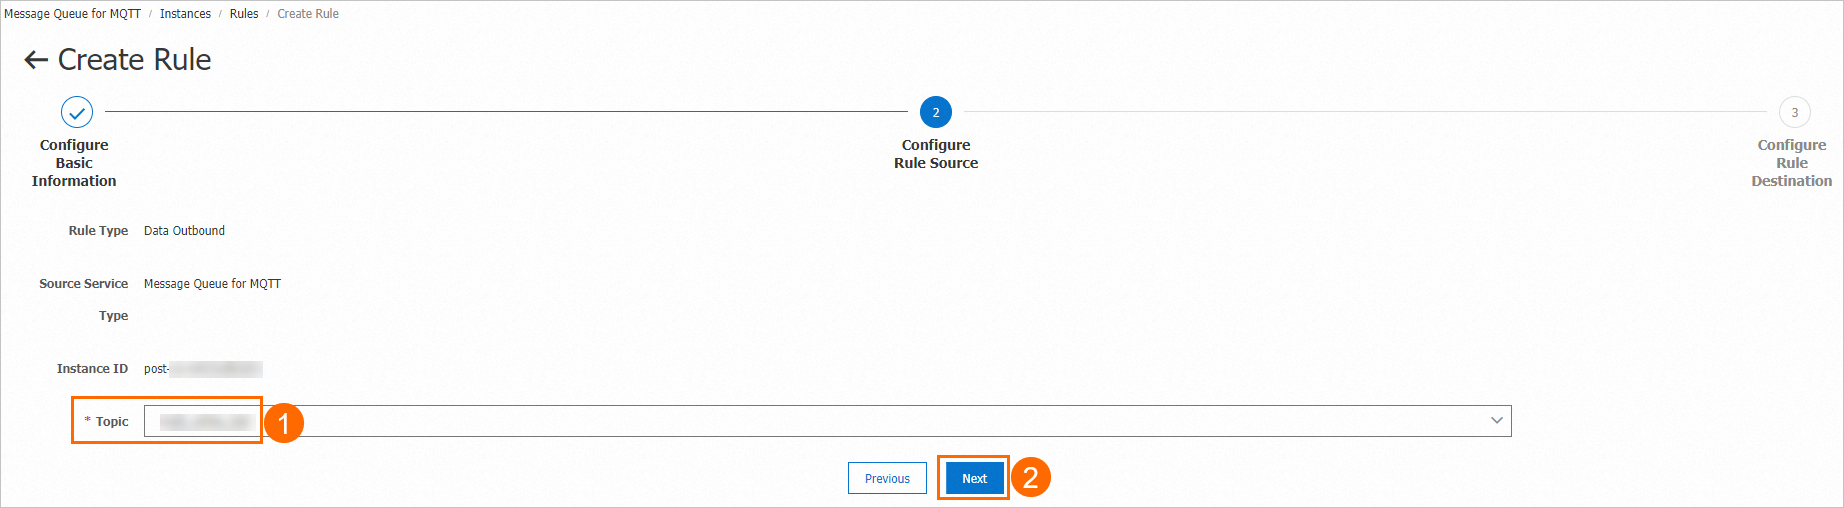Click the Rule Type label
Screen dimensions: 1844x508
point(98,231)
